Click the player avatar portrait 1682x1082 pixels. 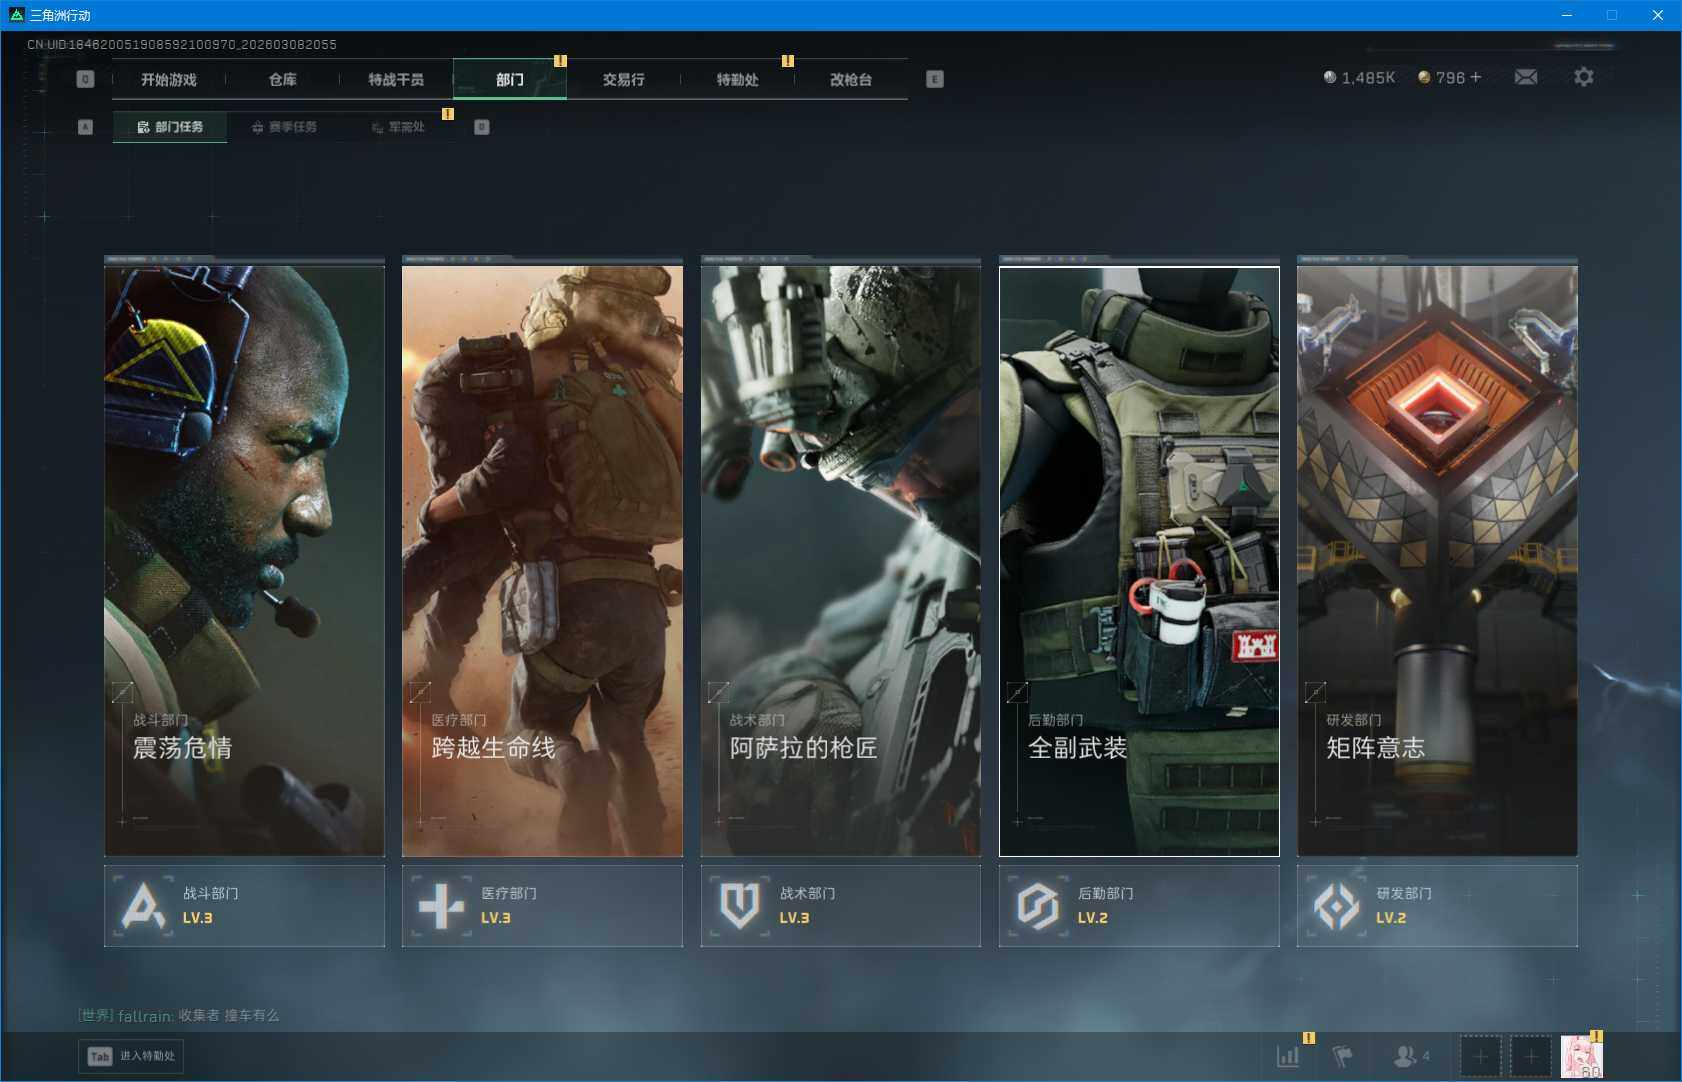(x=1581, y=1056)
